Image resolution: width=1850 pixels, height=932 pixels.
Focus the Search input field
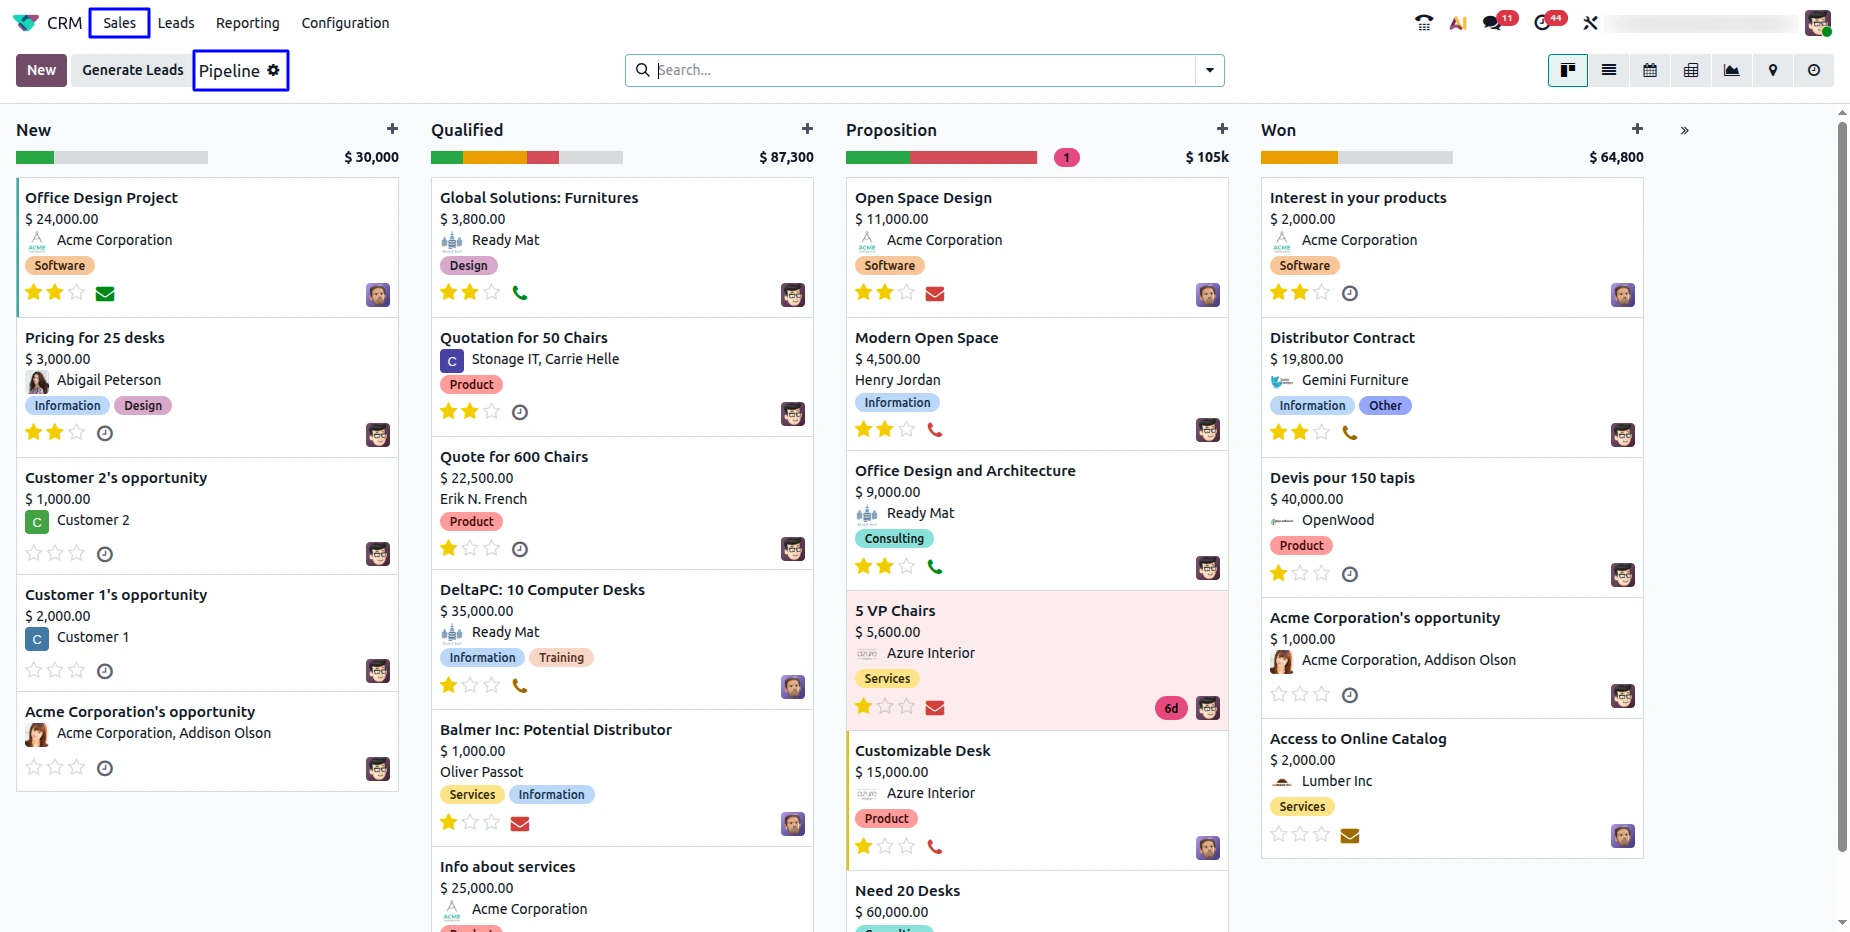coord(925,70)
